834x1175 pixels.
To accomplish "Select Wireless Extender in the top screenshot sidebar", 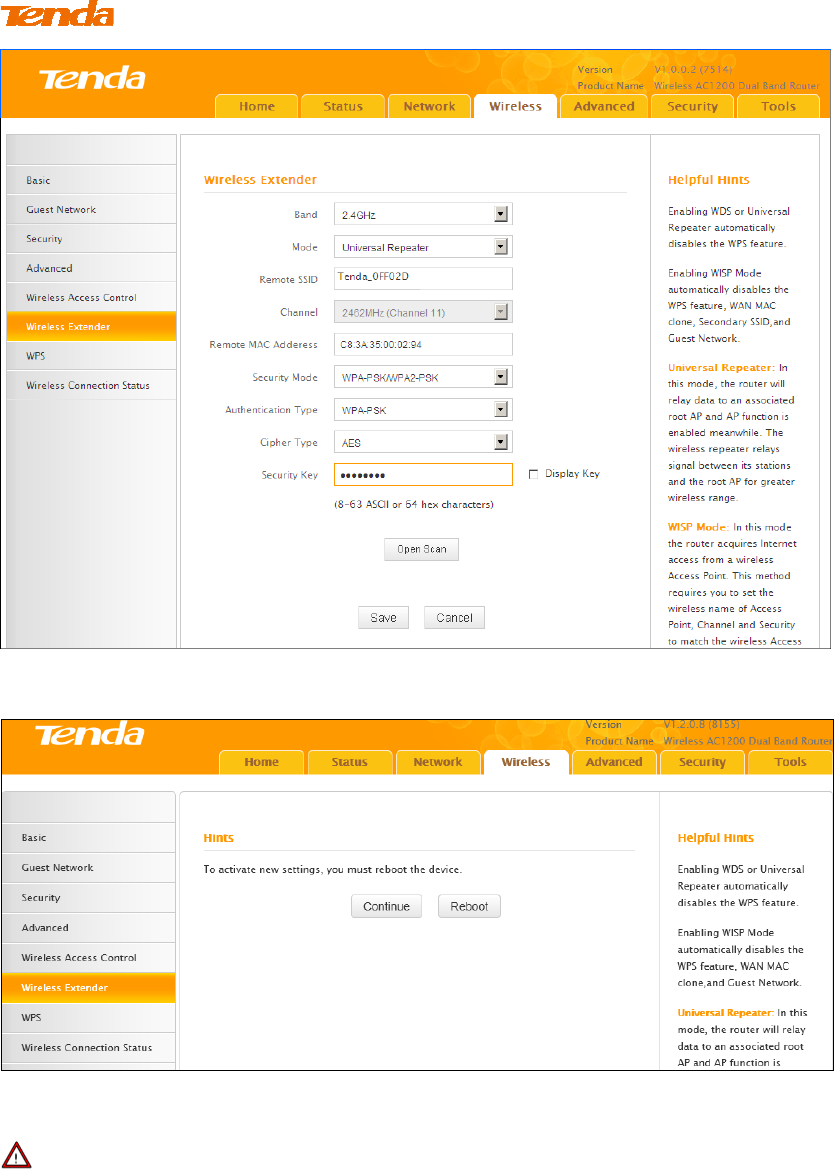I will (91, 326).
